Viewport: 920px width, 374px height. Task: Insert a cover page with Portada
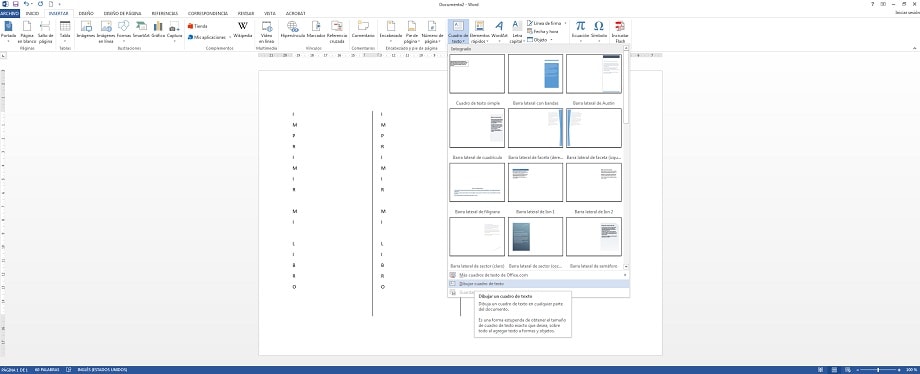pos(8,31)
